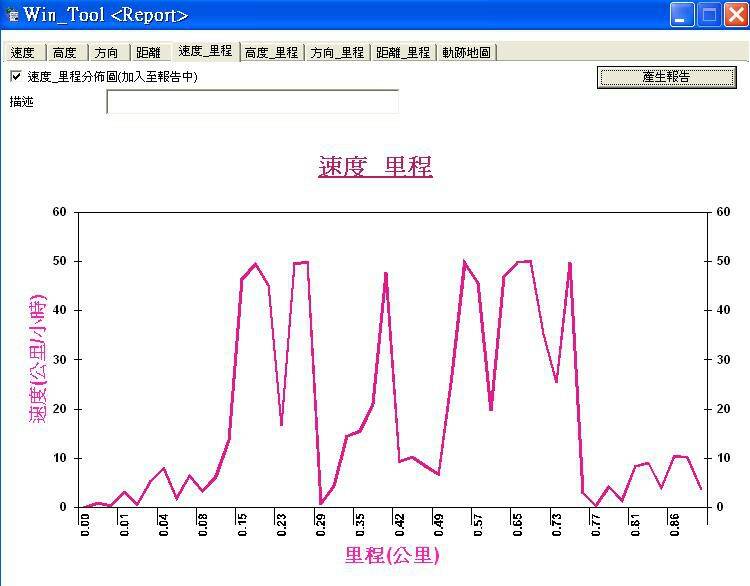Switch to the 方向_里程 tab
Viewport: 750px width, 586px height.
337,53
